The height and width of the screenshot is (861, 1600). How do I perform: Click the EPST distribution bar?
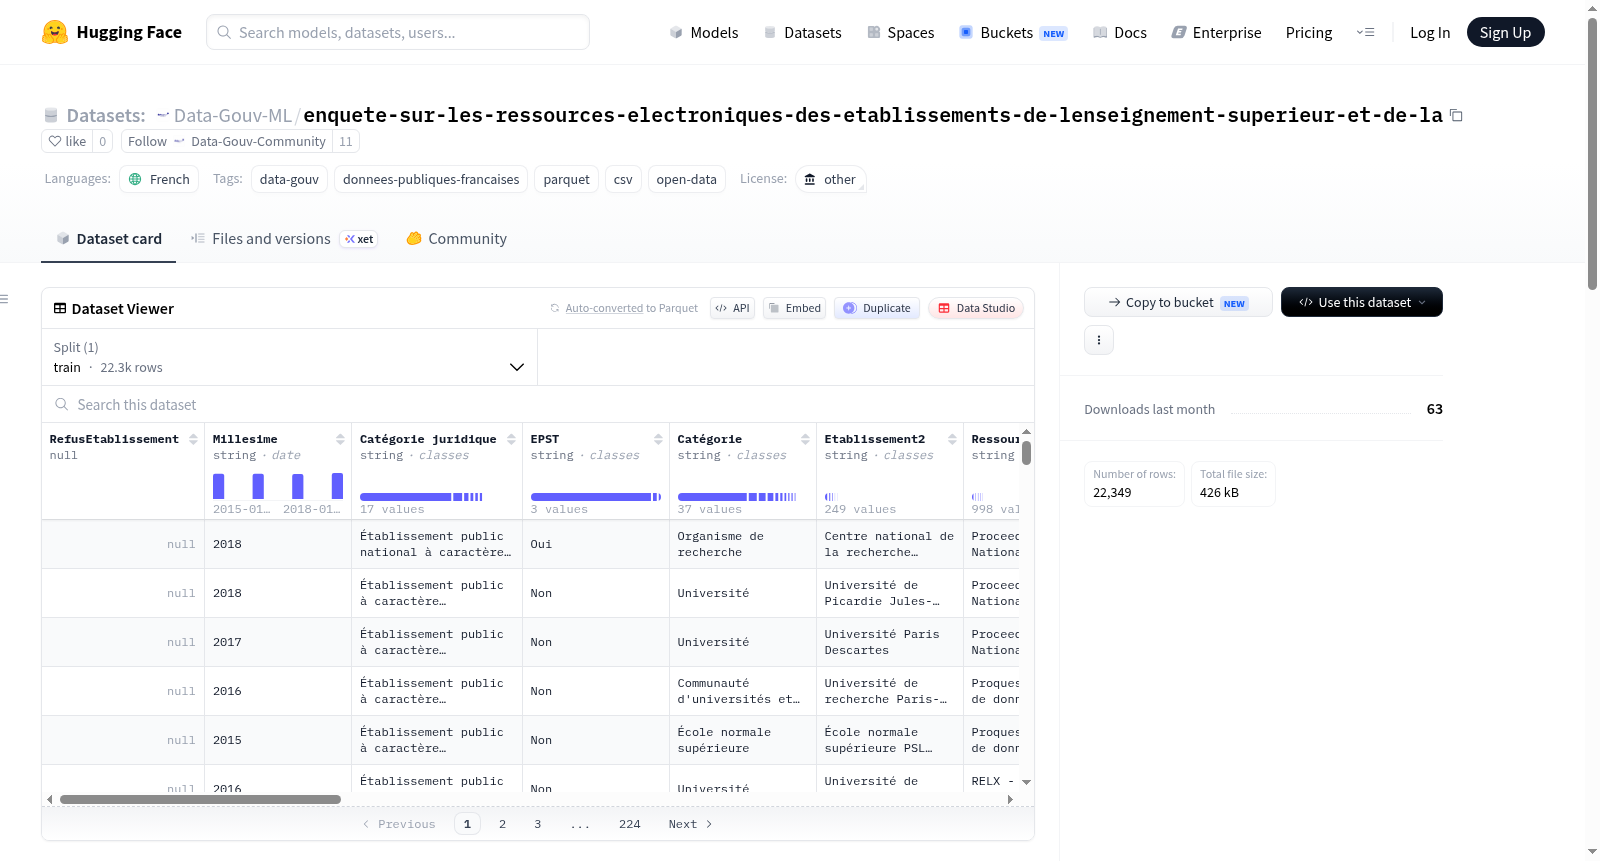click(x=595, y=497)
